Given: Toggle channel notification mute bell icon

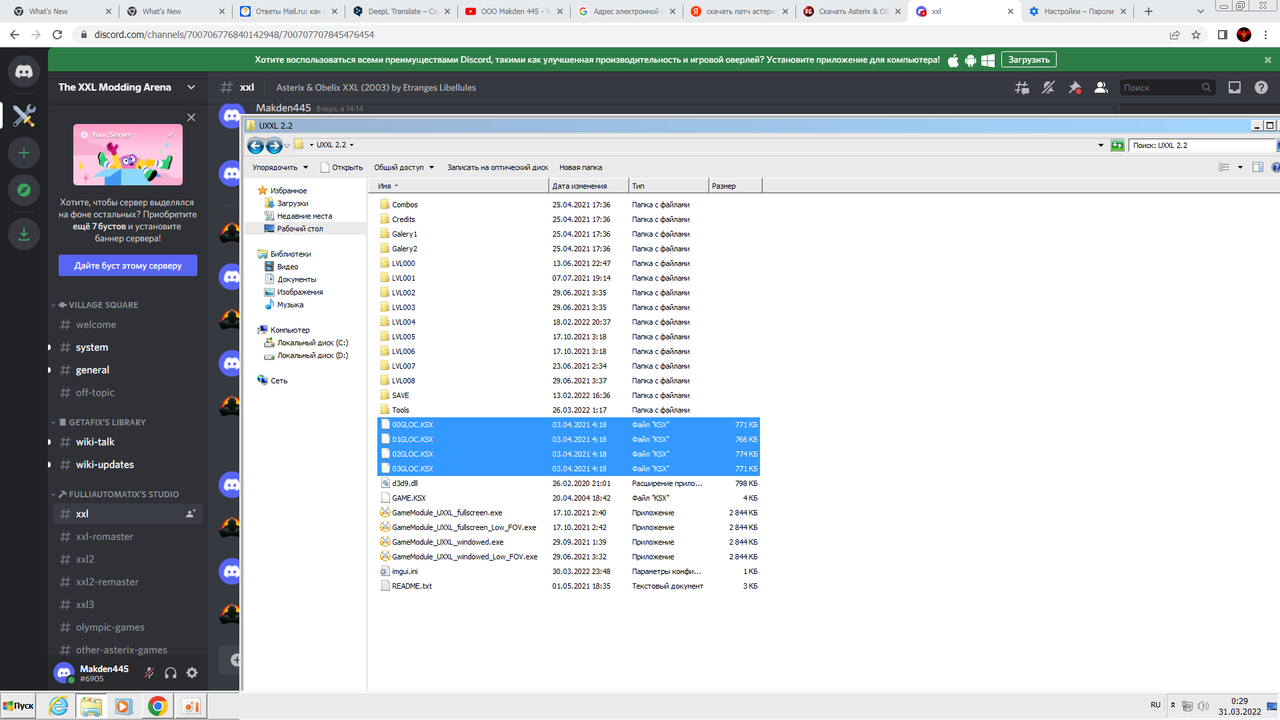Looking at the screenshot, I should click(1048, 87).
